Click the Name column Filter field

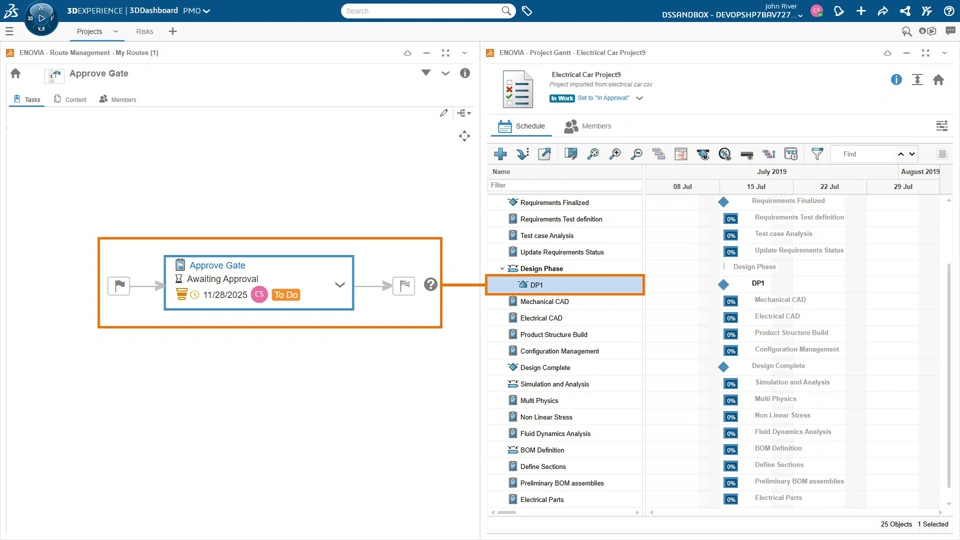coord(564,185)
